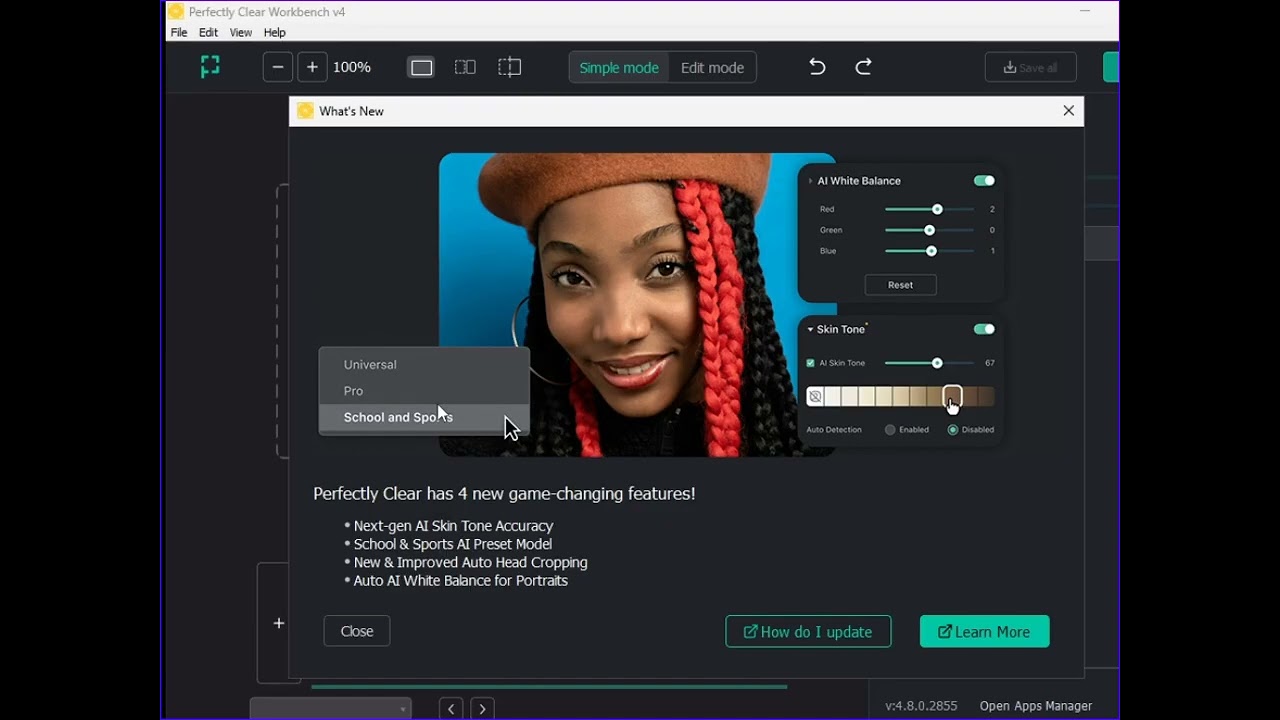Viewport: 1280px width, 720px height.
Task: Click the app icon in the title bar
Action: click(x=176, y=12)
